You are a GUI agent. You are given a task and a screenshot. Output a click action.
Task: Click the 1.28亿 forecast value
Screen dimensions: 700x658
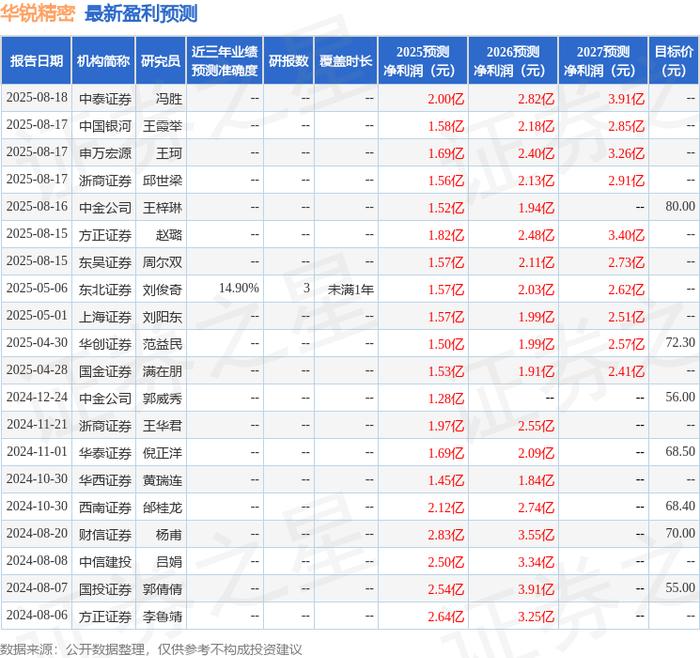446,398
